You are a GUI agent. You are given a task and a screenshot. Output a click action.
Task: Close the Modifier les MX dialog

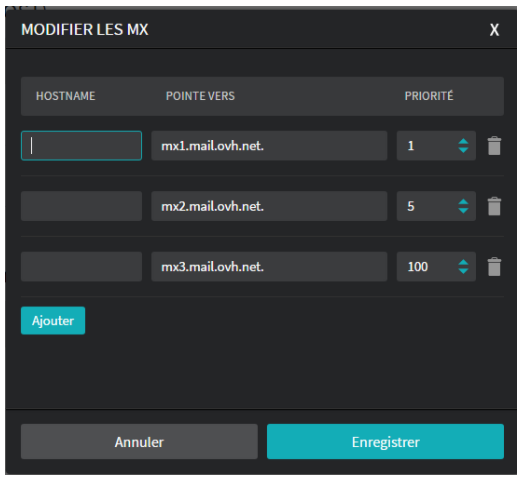coord(494,30)
